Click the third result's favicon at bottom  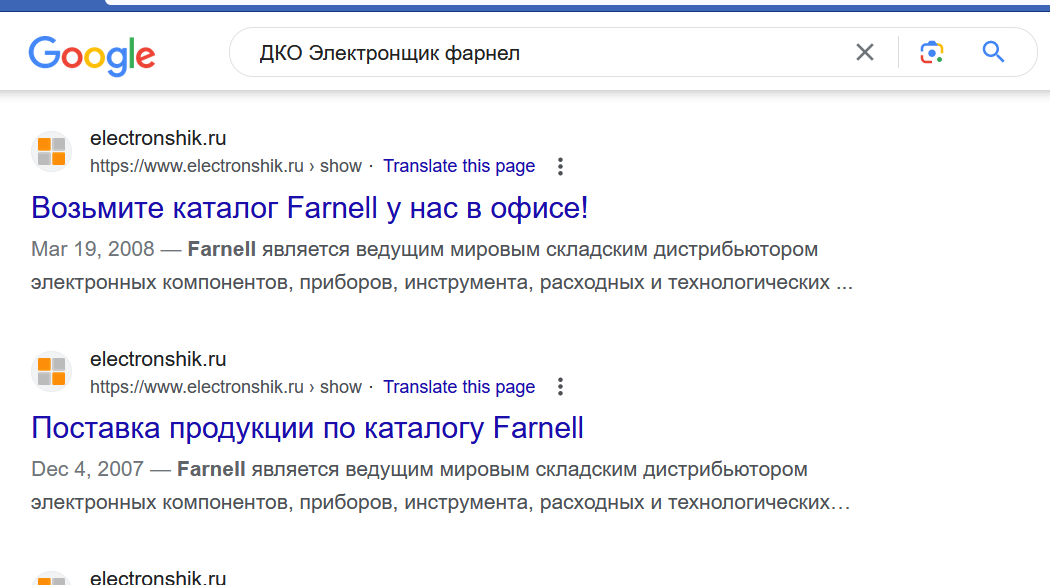tap(52, 579)
